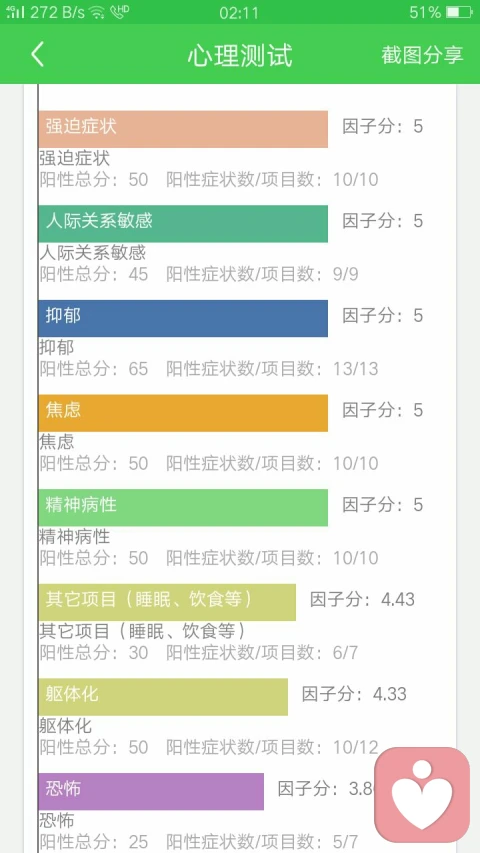
Task: Click the 因子分 4.43 score label
Action: (x=362, y=599)
